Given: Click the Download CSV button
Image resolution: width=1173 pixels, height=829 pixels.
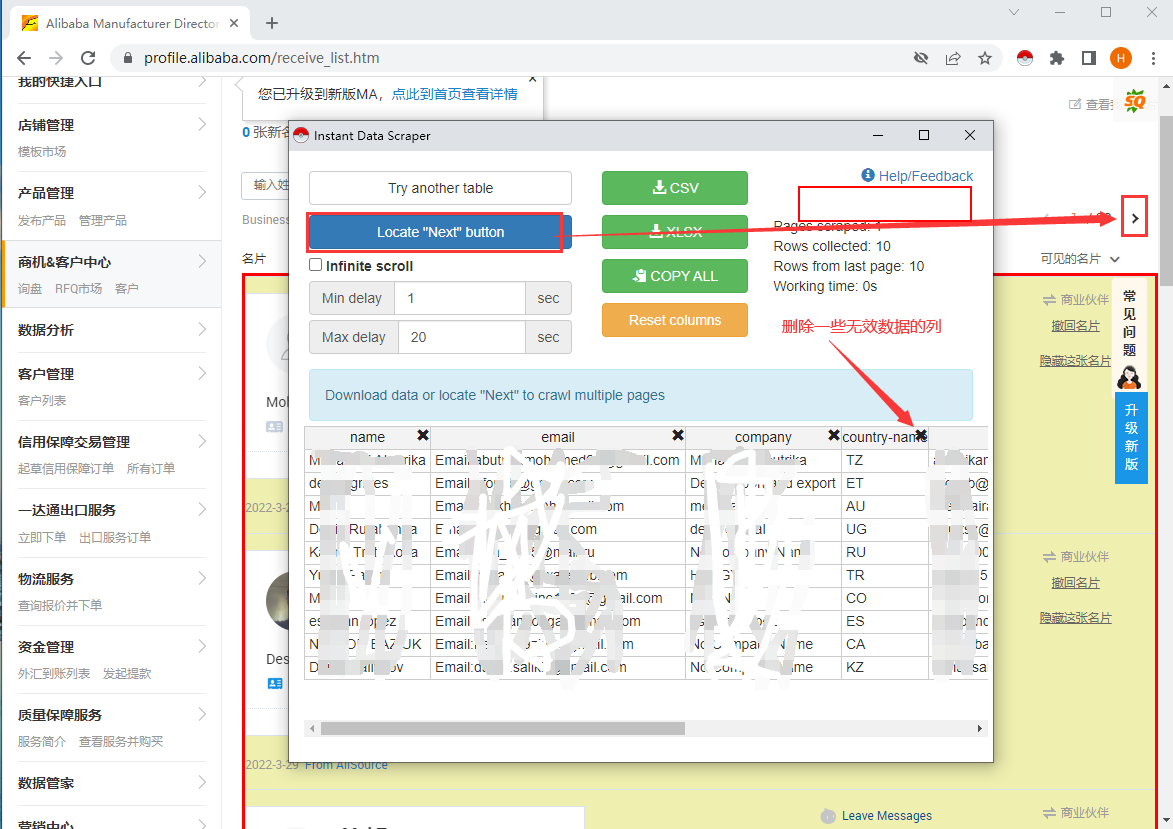Looking at the screenshot, I should pos(674,188).
